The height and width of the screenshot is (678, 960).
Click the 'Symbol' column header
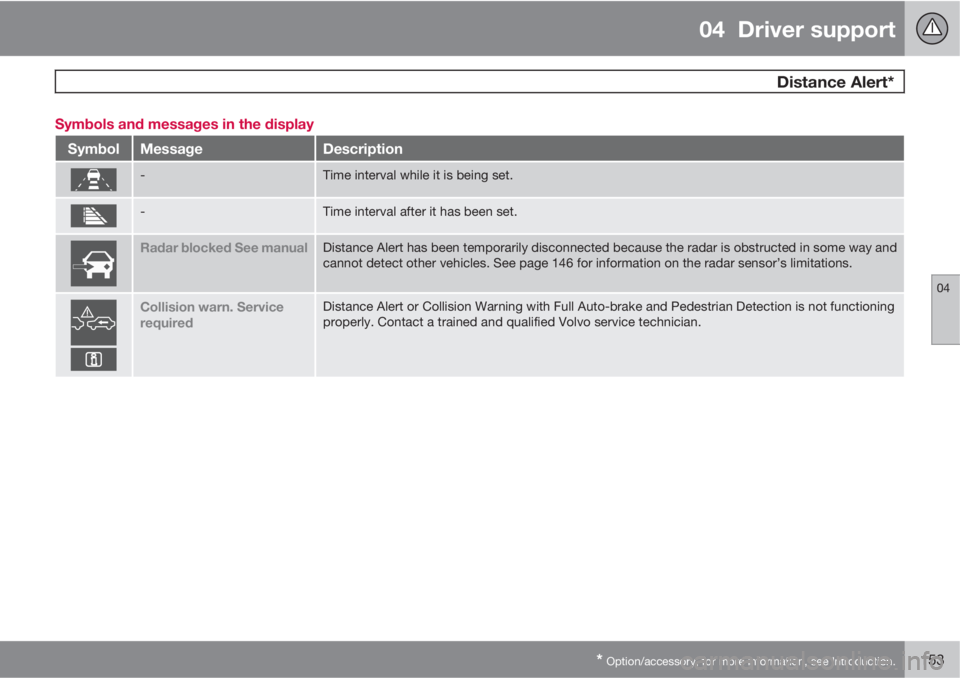94,149
